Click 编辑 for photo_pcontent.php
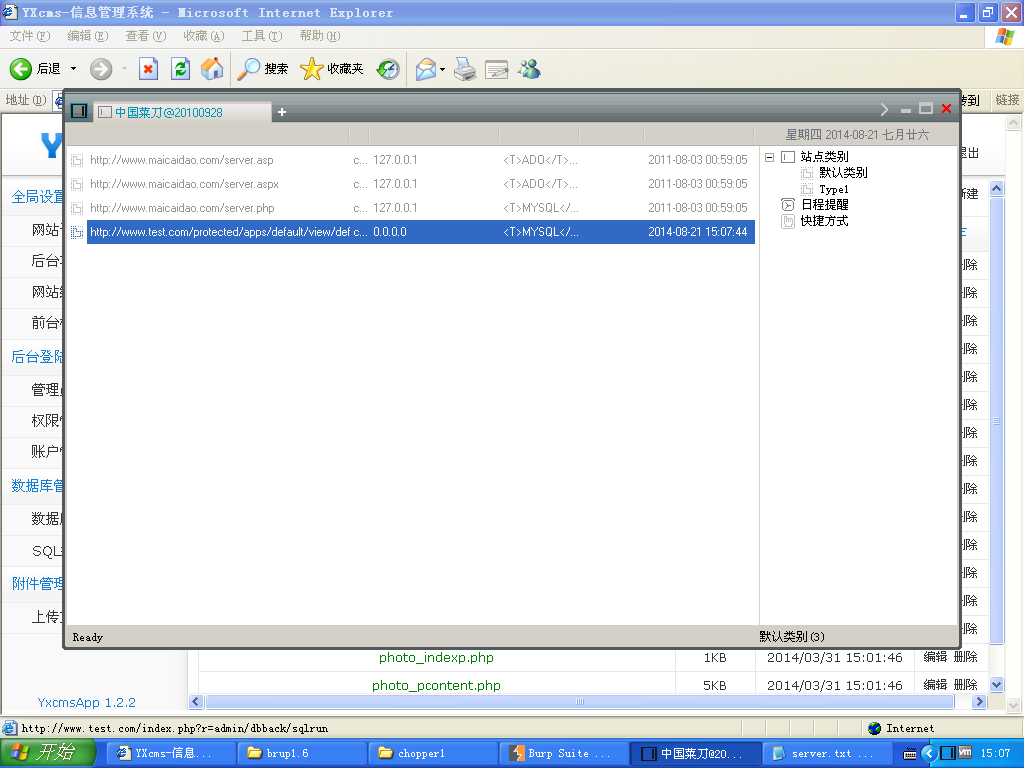 (935, 684)
